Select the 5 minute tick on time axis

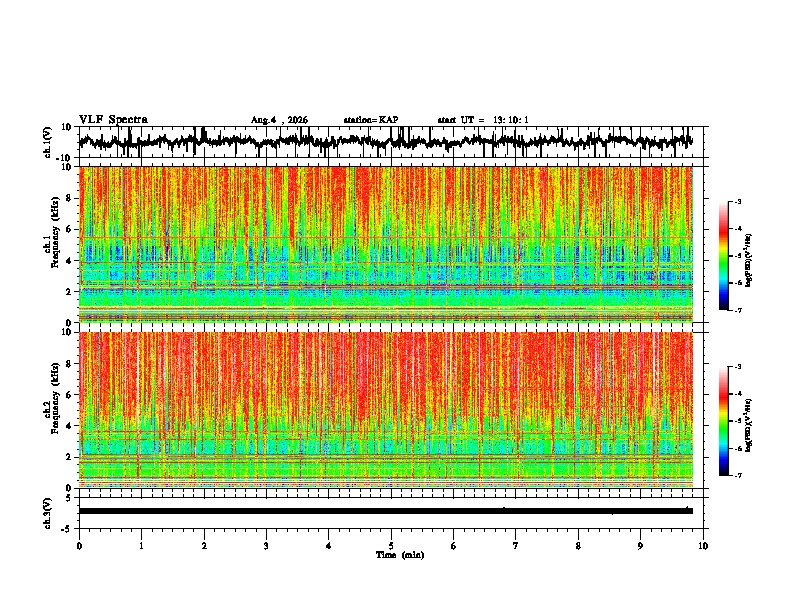391,546
